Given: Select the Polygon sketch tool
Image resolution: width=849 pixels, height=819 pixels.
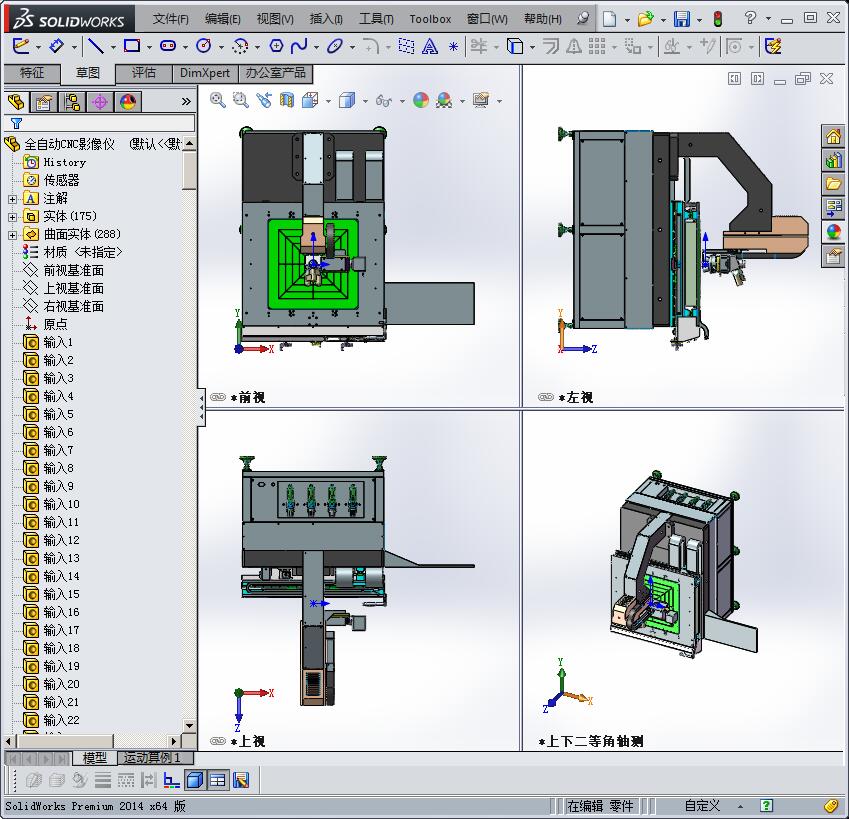Looking at the screenshot, I should (x=276, y=46).
